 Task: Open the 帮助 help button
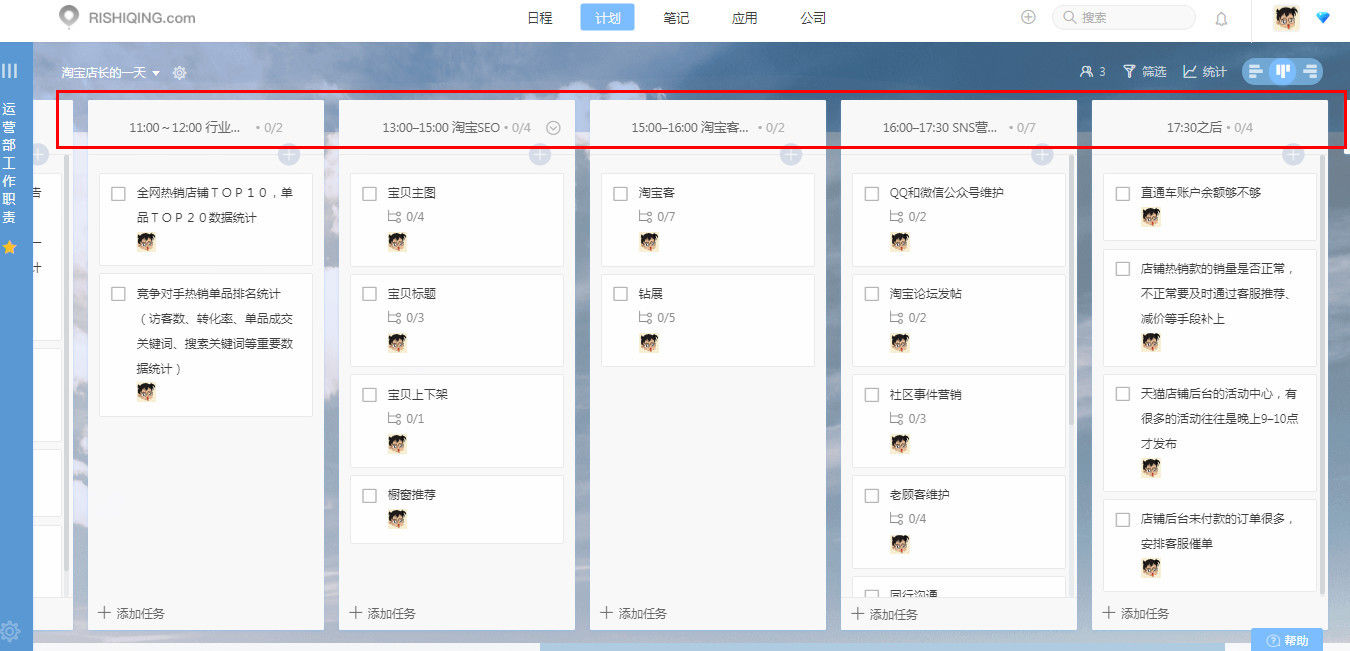tap(1288, 639)
